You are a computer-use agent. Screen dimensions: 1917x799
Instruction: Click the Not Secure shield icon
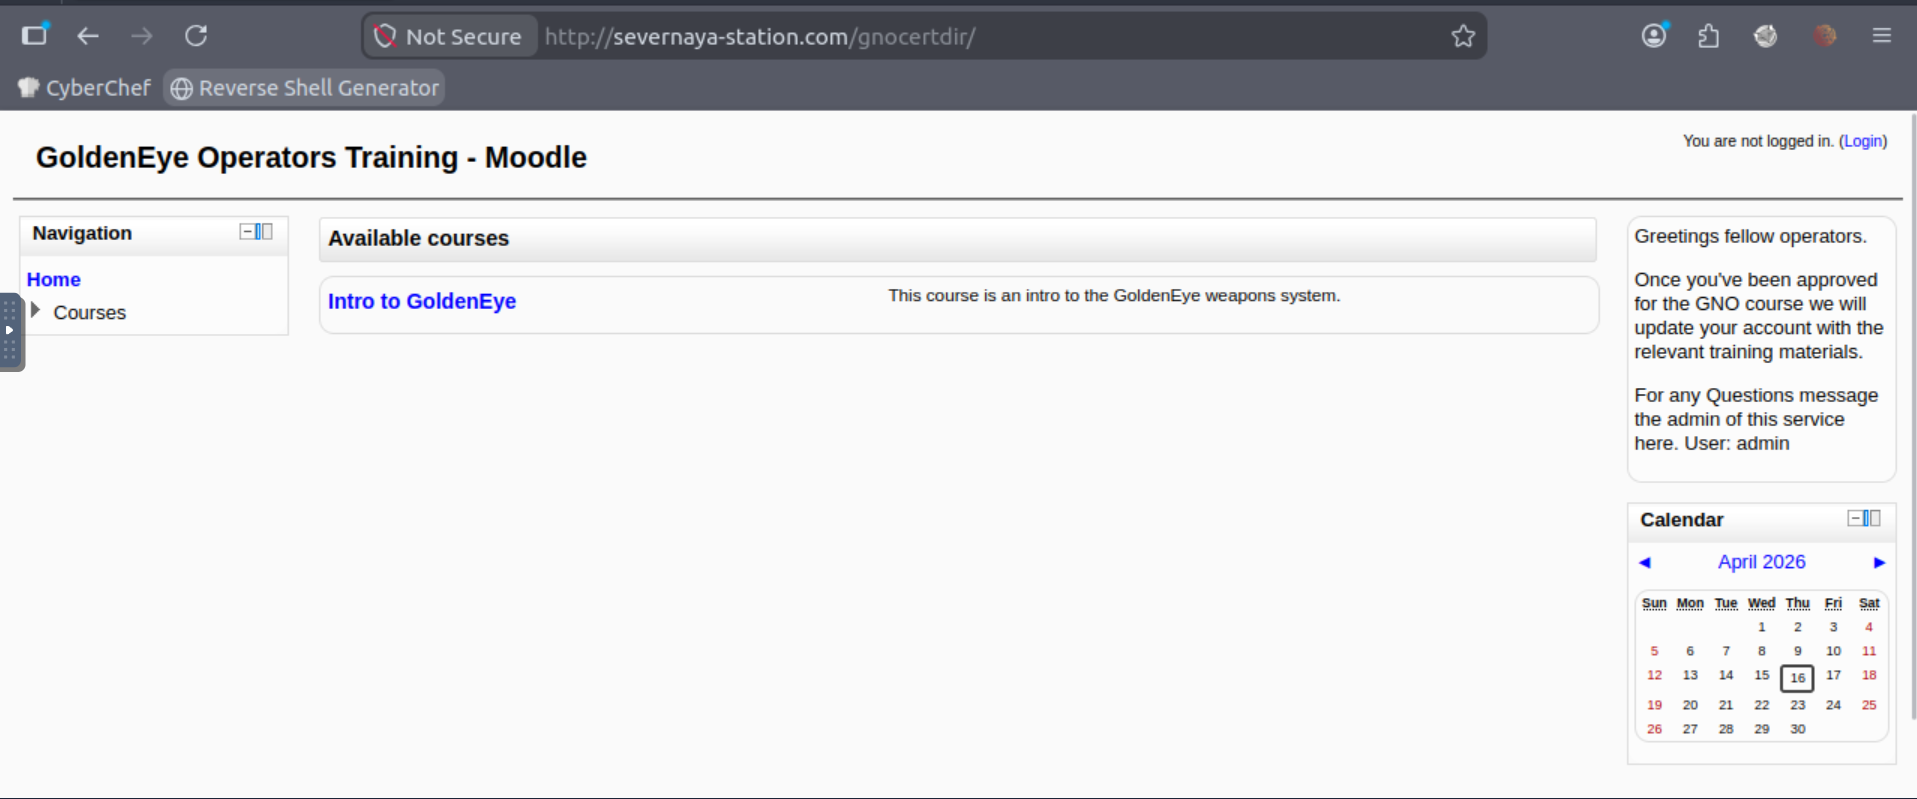[385, 37]
